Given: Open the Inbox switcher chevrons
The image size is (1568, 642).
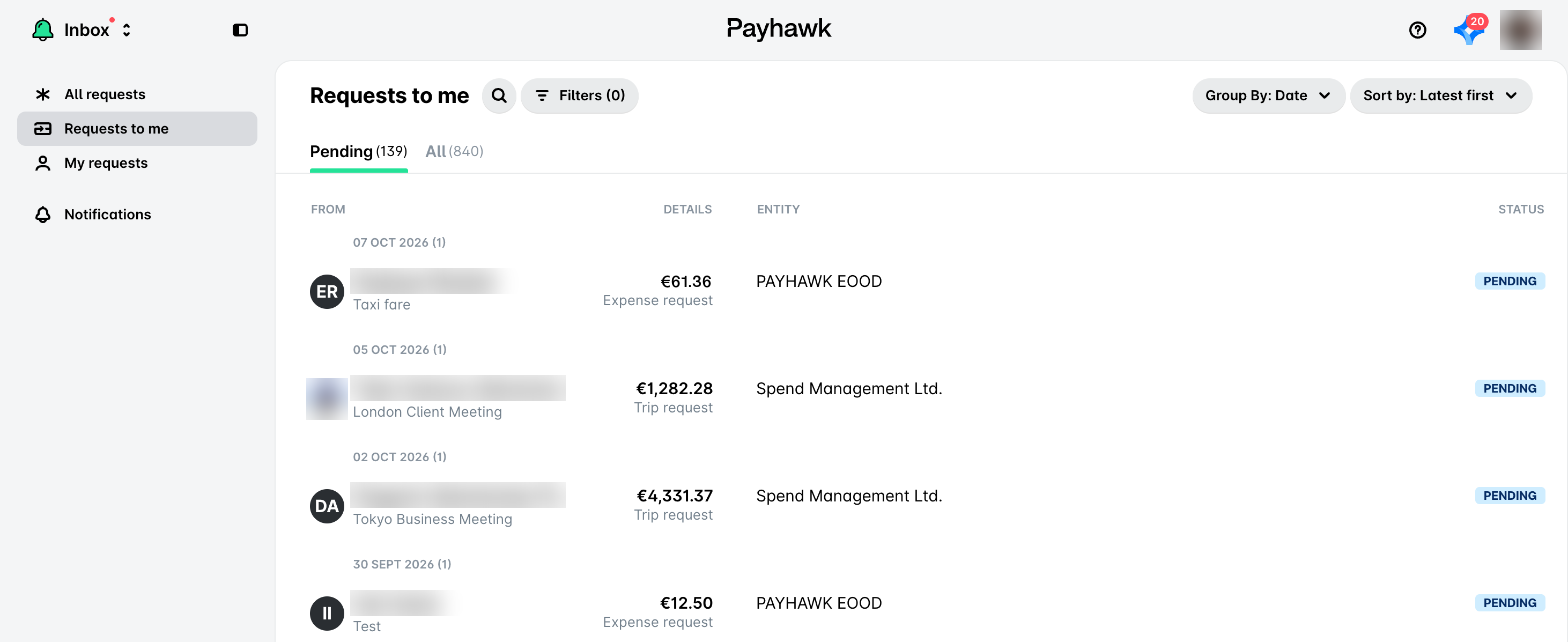Looking at the screenshot, I should point(126,30).
